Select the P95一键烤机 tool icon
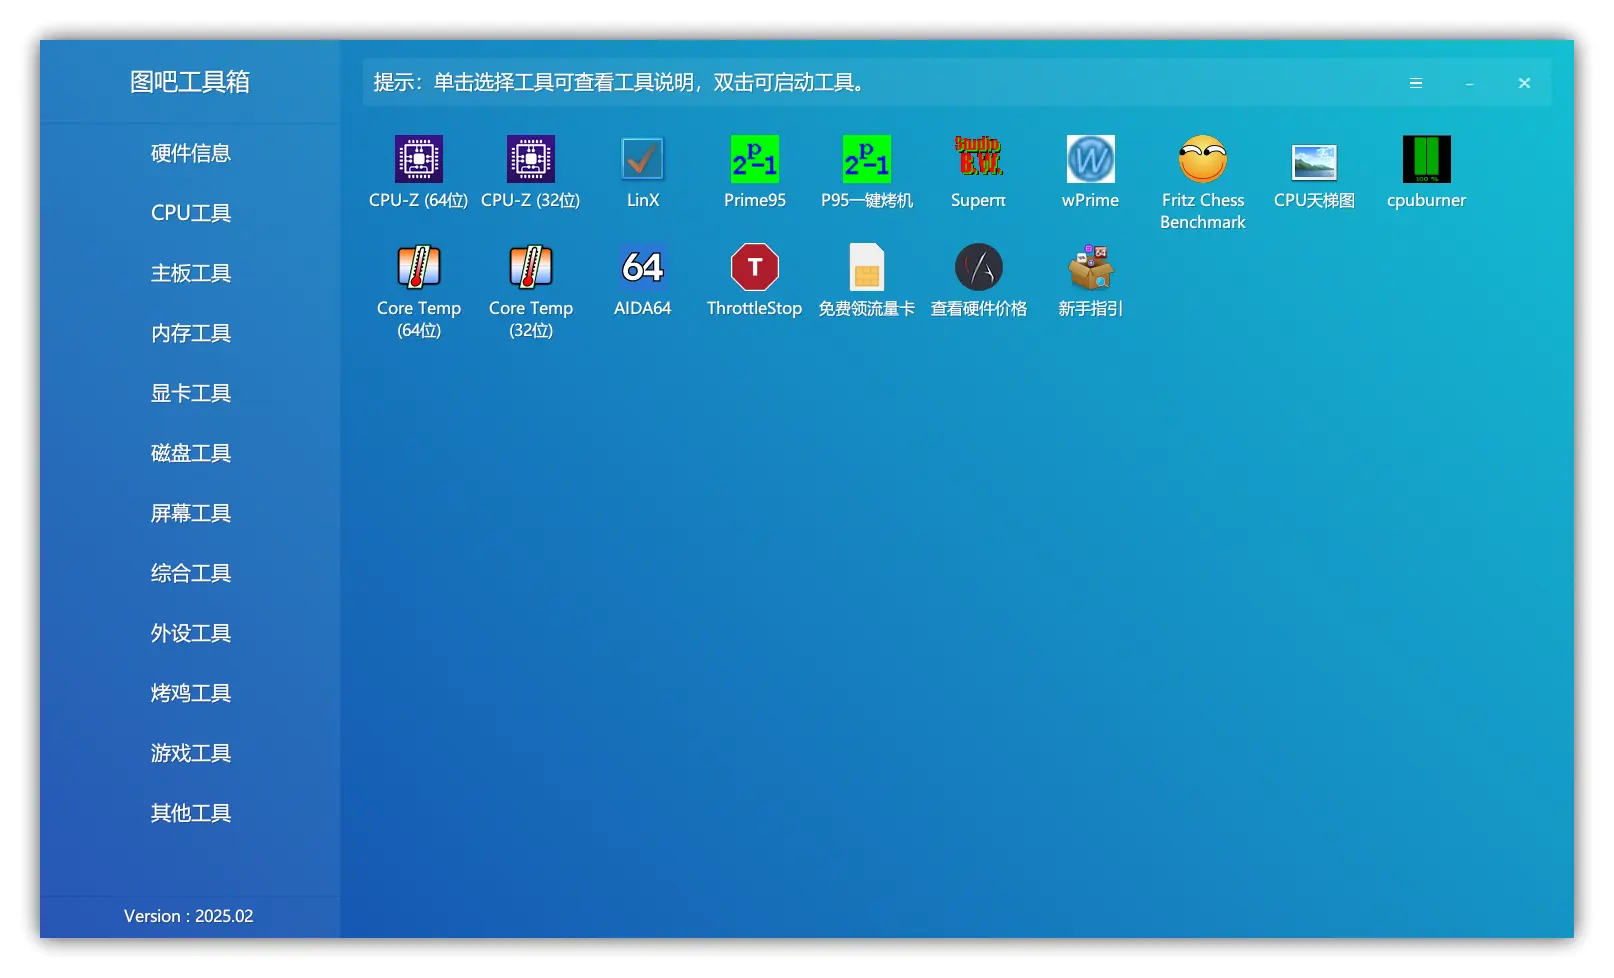 (x=866, y=160)
